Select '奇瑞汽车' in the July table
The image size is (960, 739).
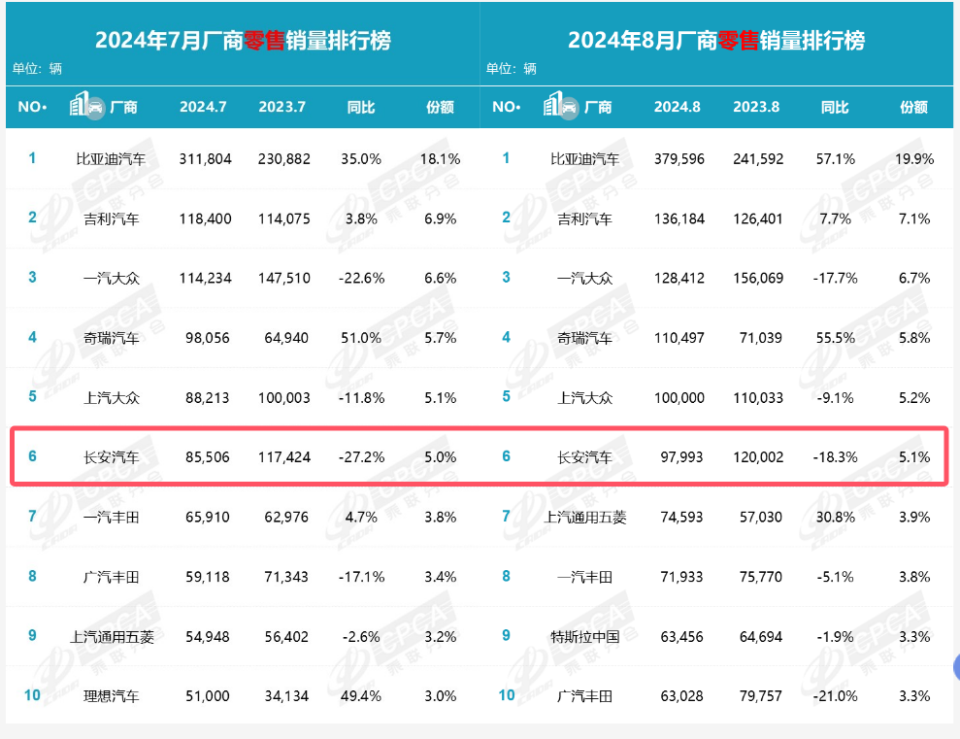tap(111, 338)
